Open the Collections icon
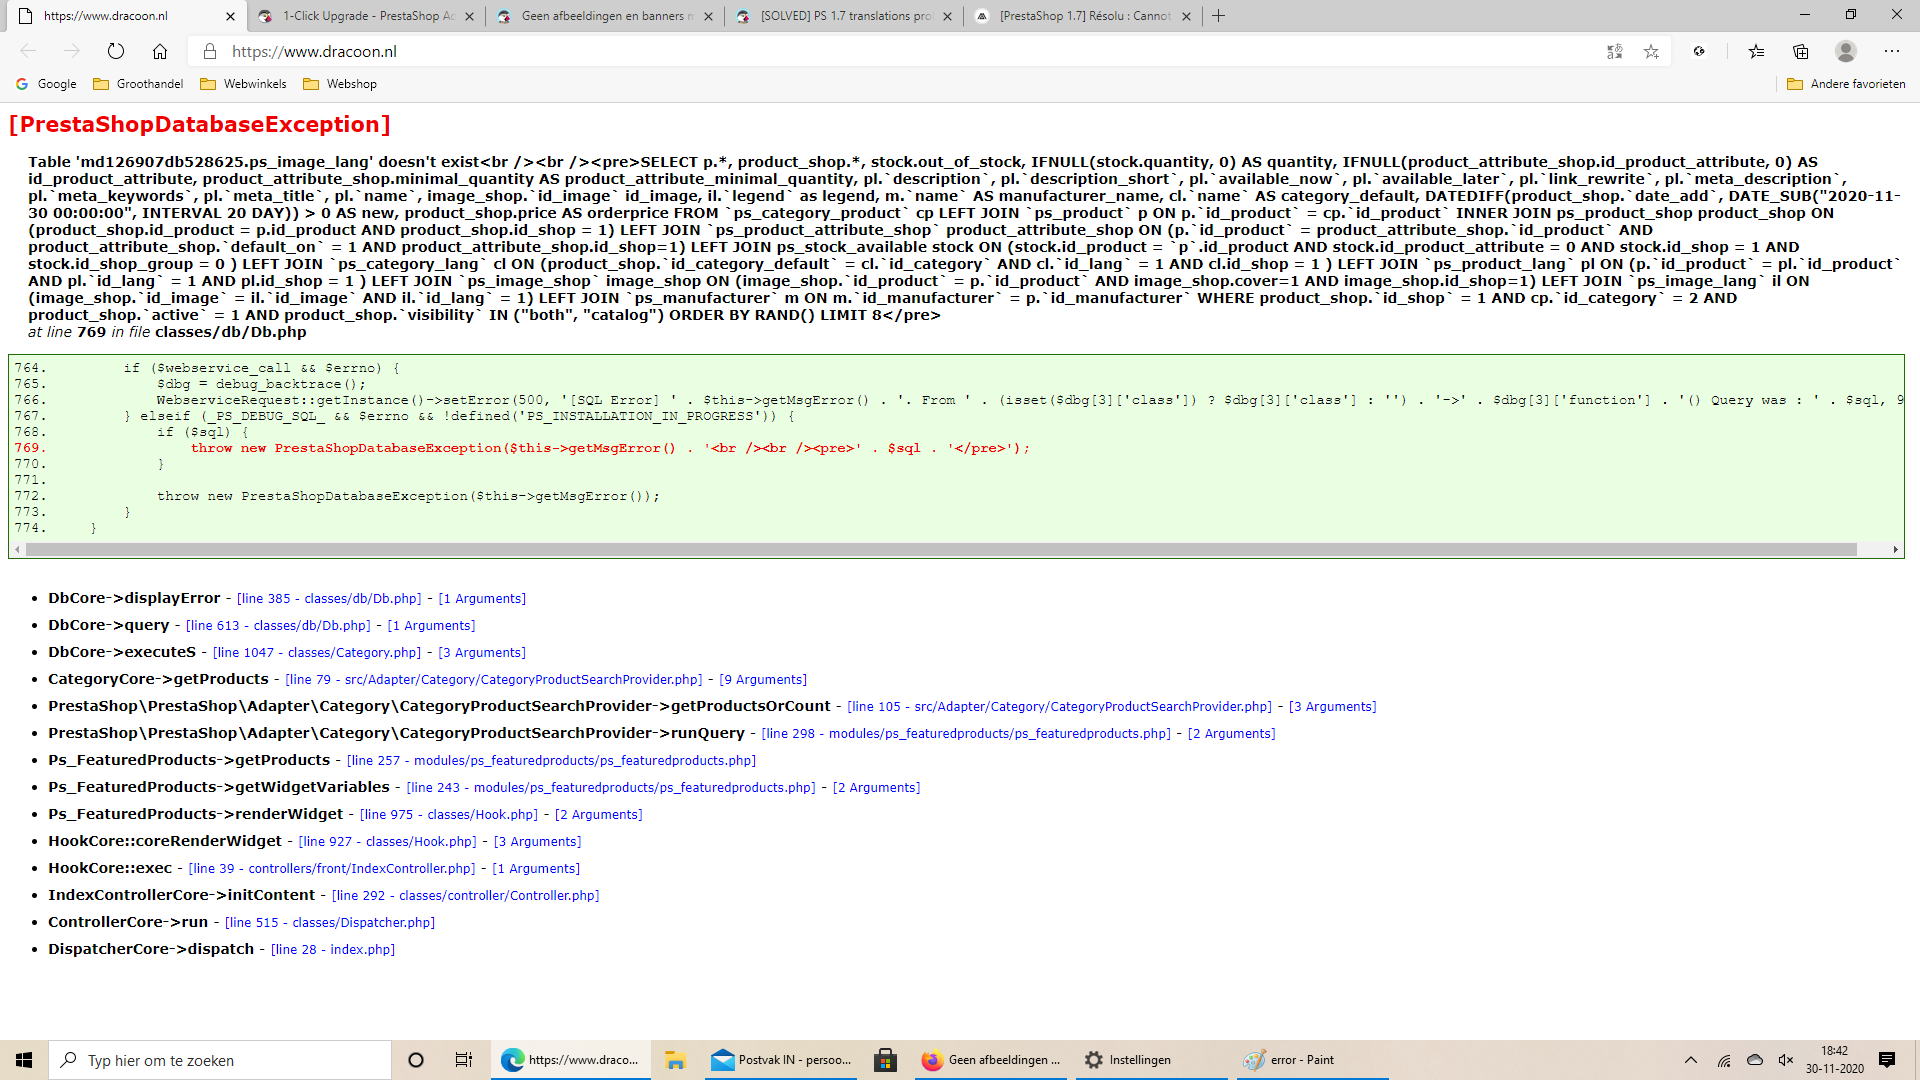Viewport: 1920px width, 1080px height. (1801, 51)
